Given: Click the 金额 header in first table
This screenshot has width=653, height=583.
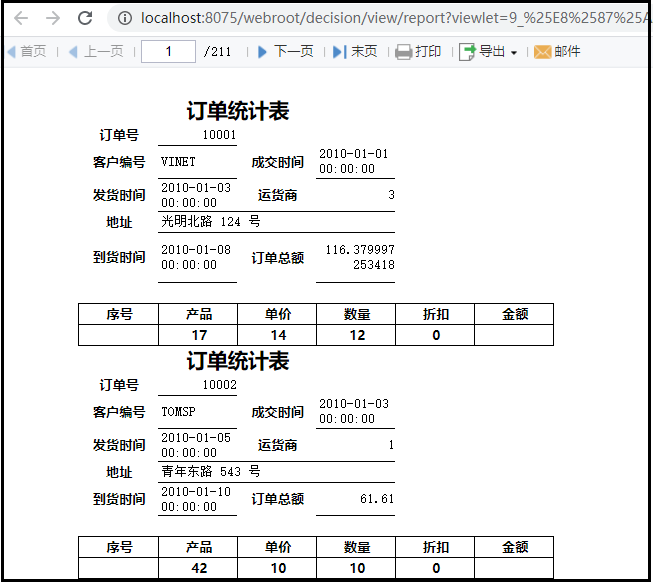Looking at the screenshot, I should tap(515, 314).
